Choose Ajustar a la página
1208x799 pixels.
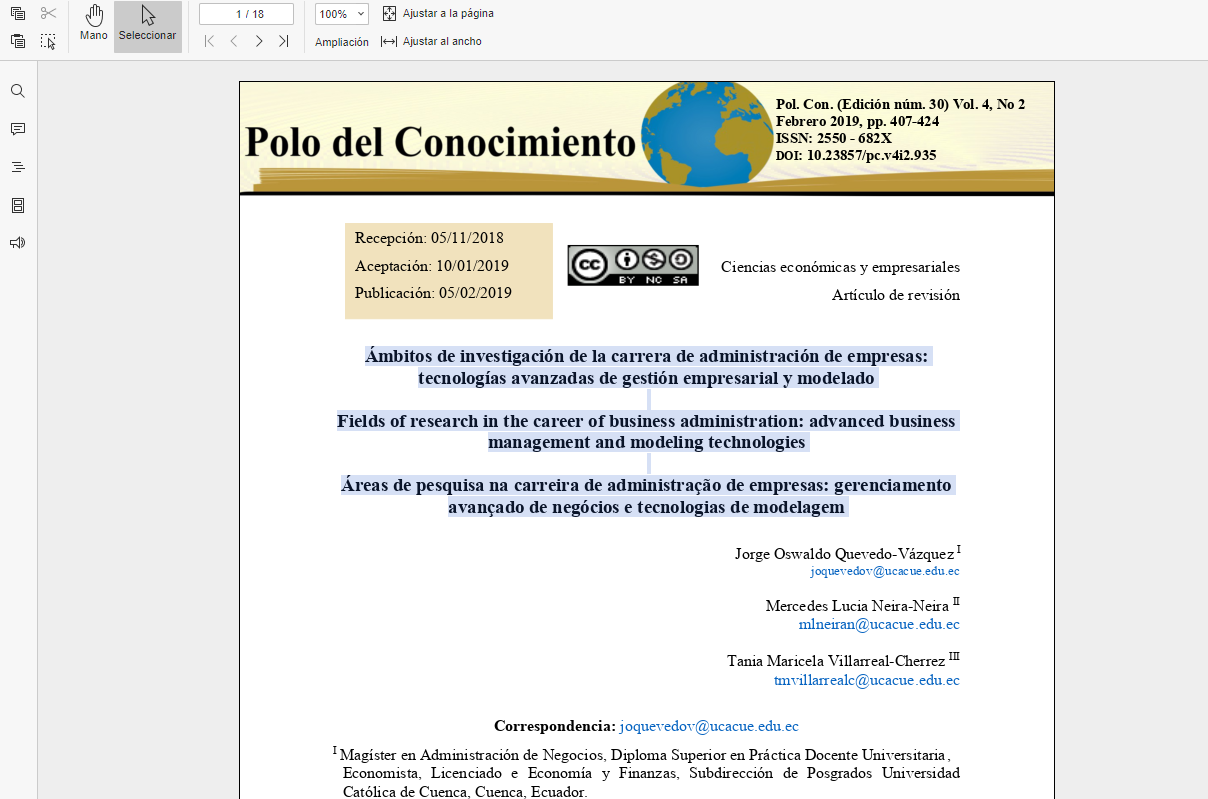[x=448, y=14]
